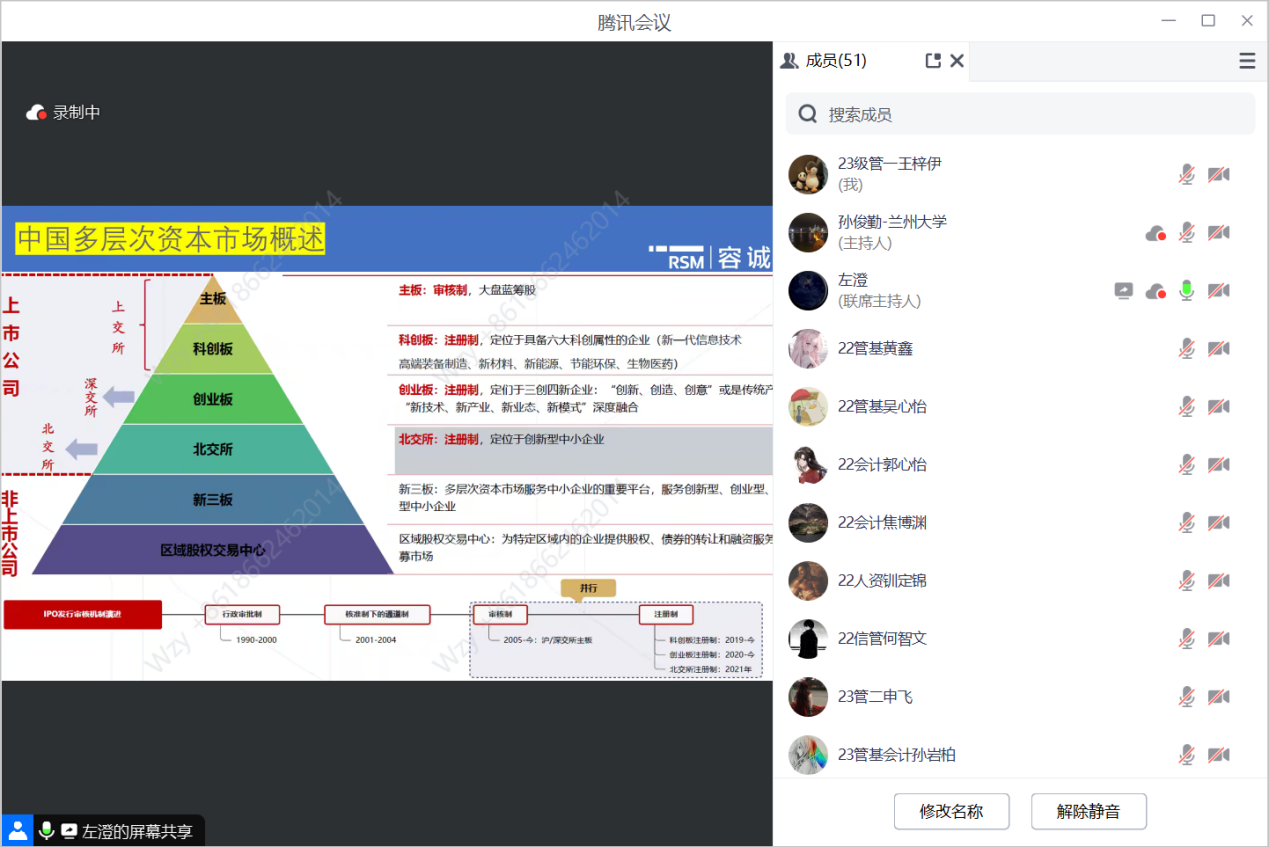This screenshot has height=847, width=1269.
Task: Close the members panel
Action: (x=957, y=61)
